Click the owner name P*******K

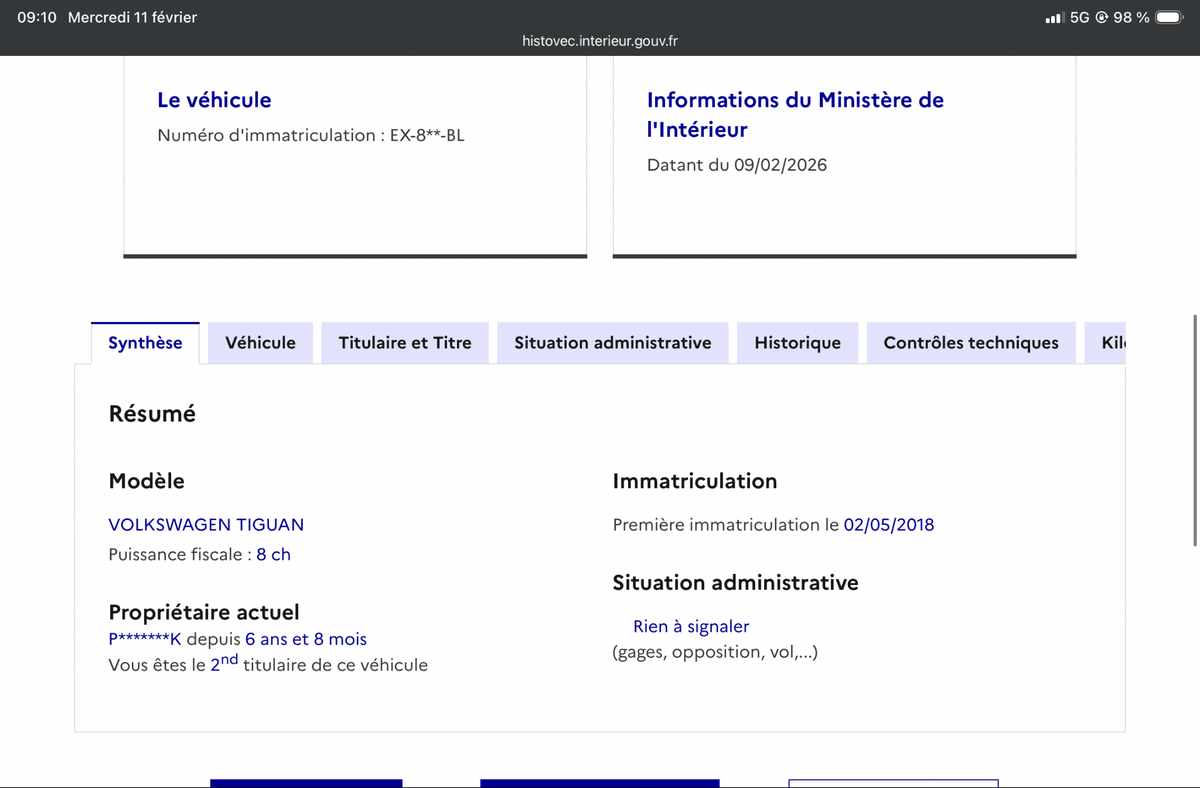coord(144,639)
